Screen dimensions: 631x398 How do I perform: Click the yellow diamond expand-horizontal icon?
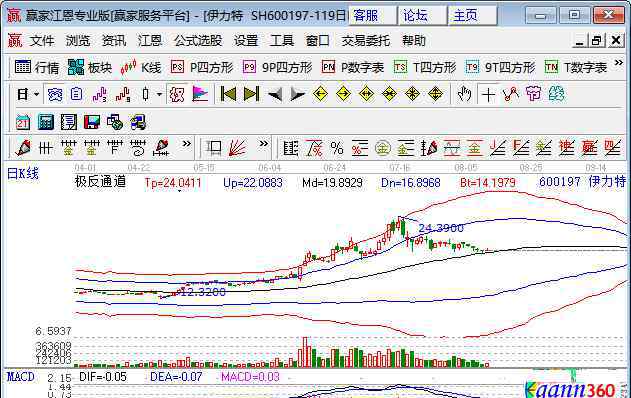(366, 94)
